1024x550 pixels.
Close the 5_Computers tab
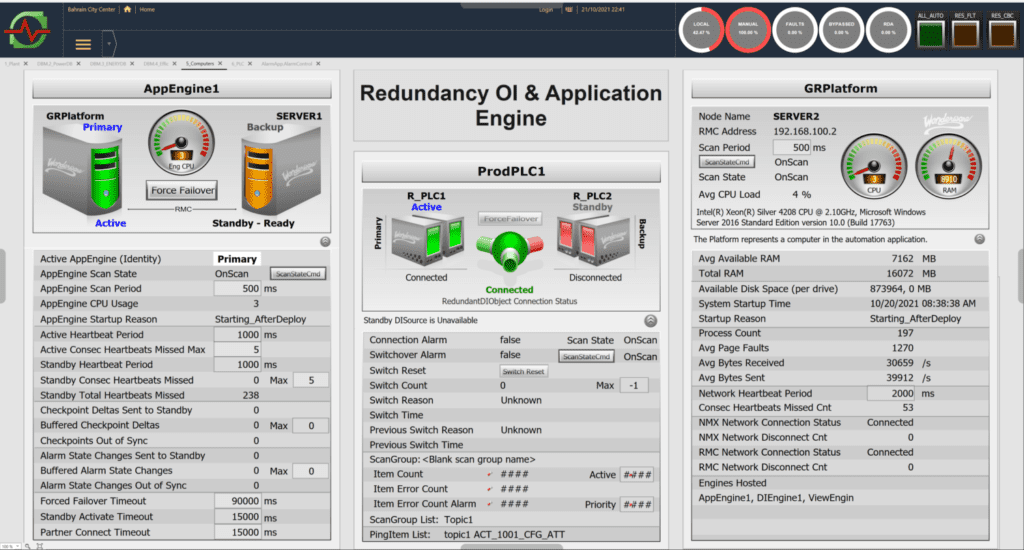(x=220, y=63)
